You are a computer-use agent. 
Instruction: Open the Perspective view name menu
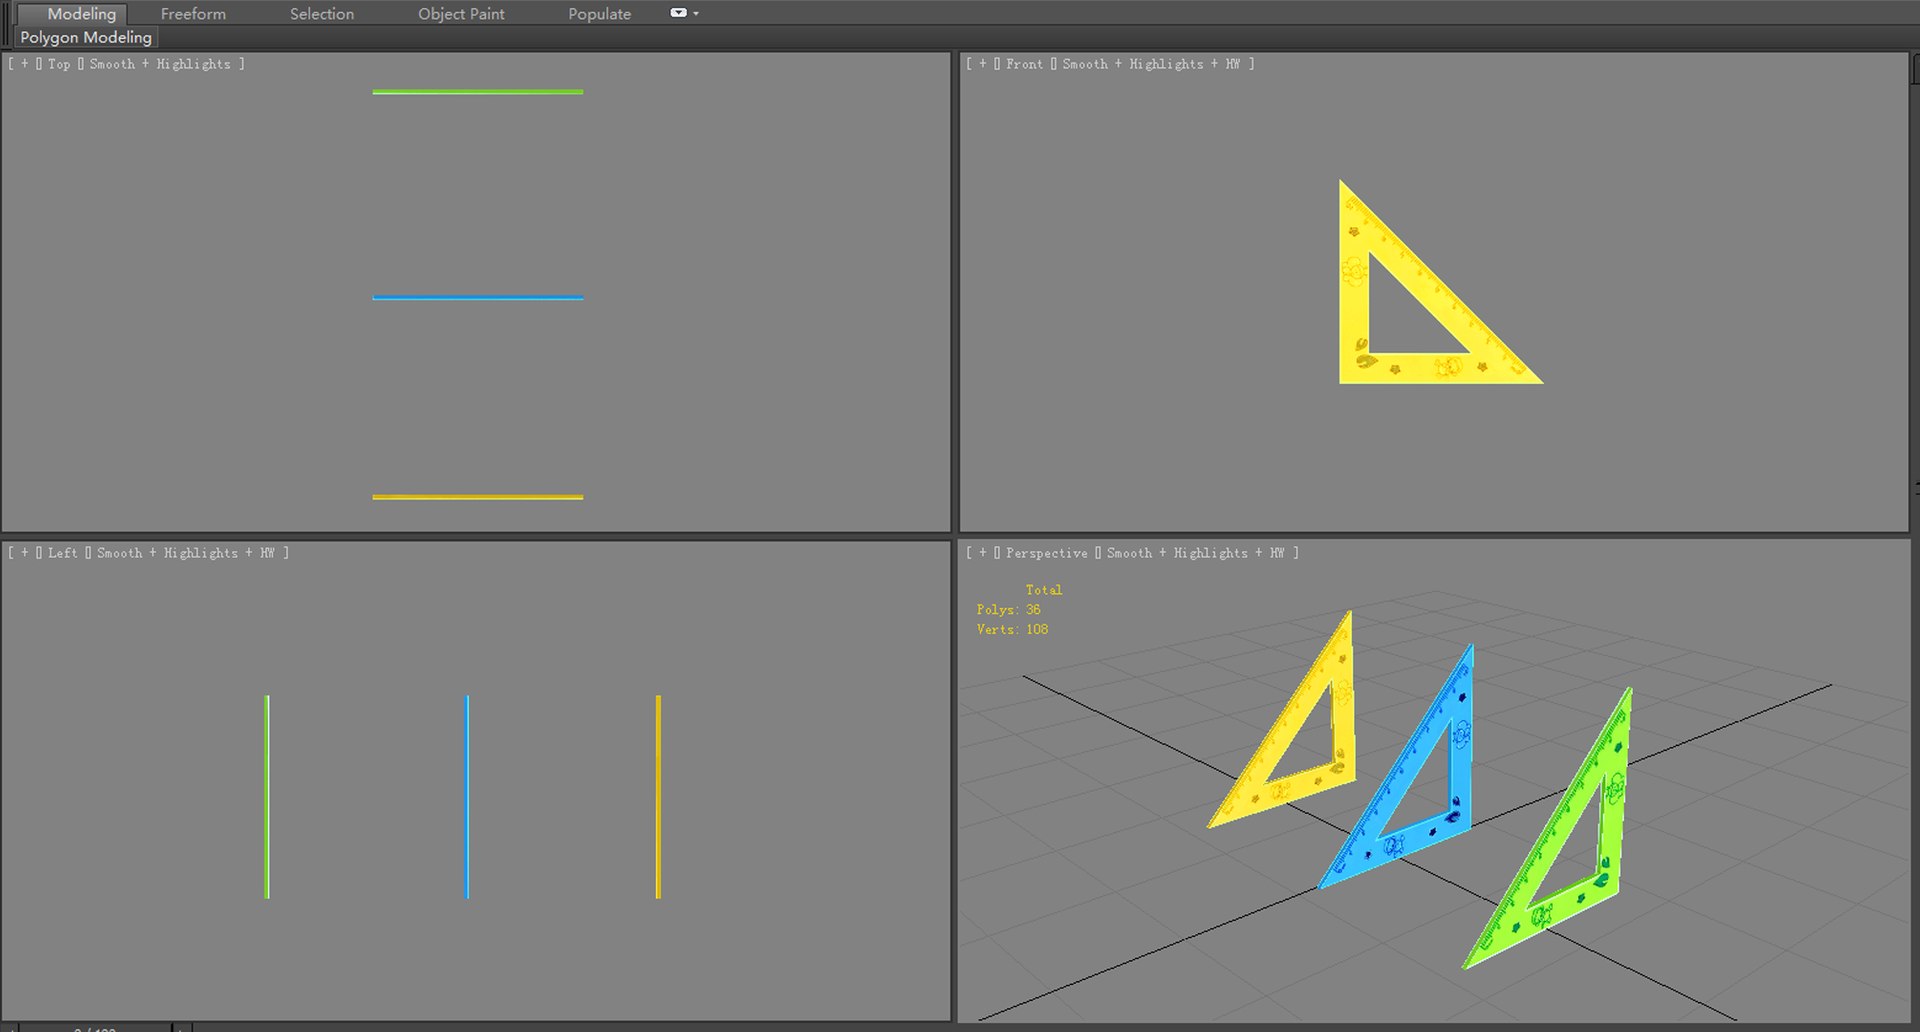pos(1046,553)
